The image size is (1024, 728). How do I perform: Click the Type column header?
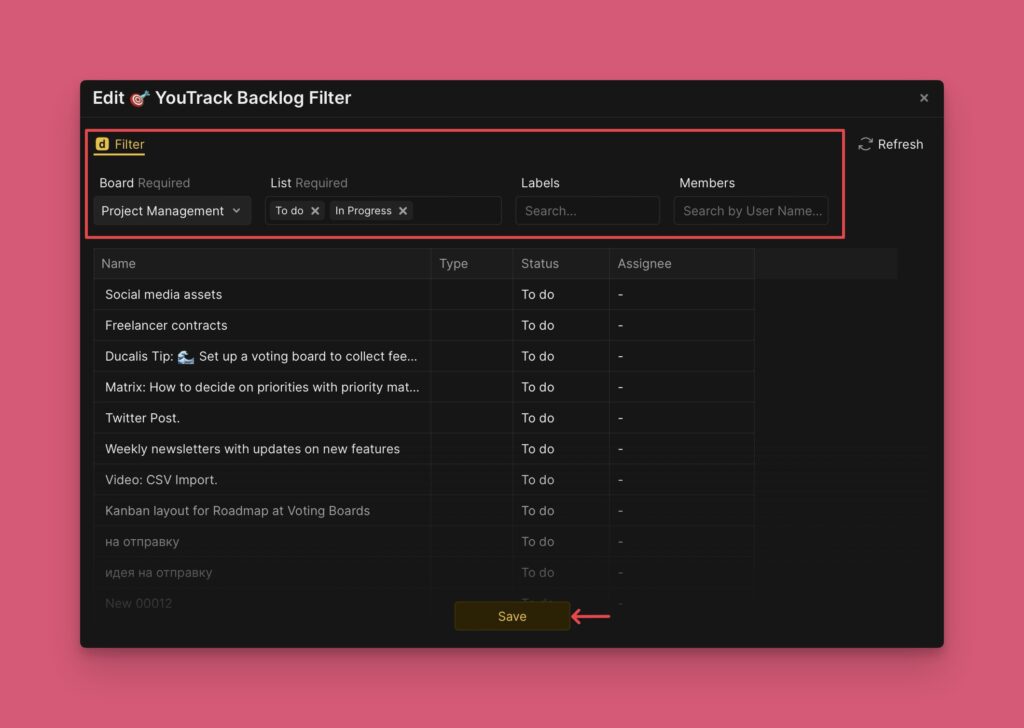tap(454, 263)
